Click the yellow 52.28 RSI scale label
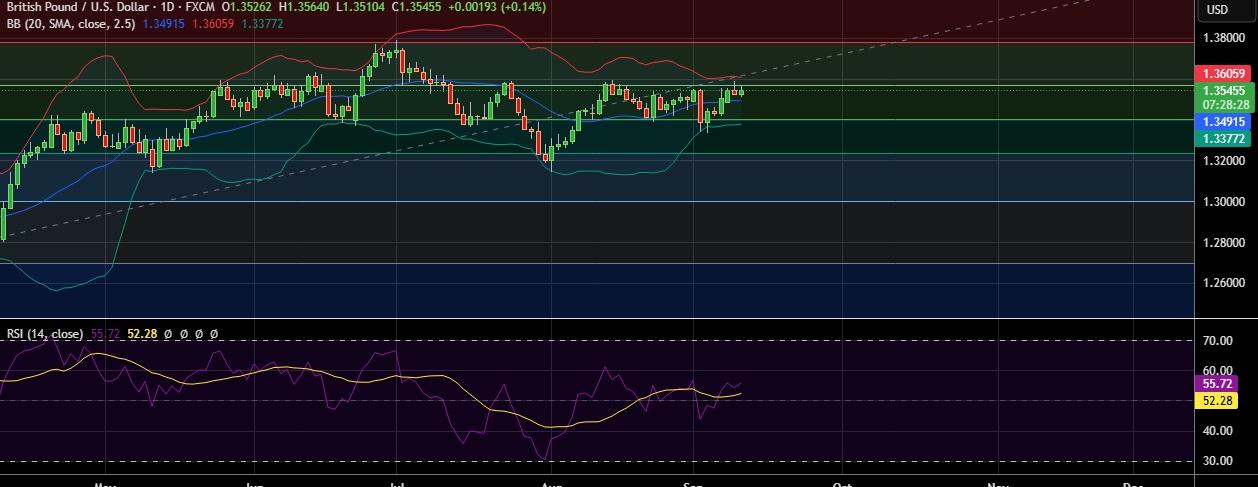Screen dimensions: 1258x487 [1217, 399]
